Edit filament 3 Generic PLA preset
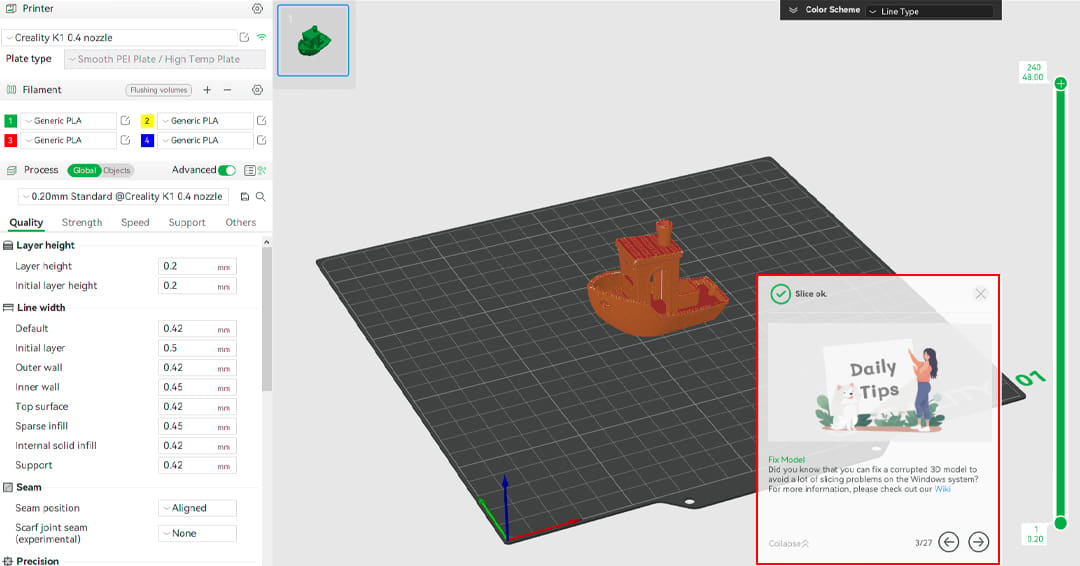Image resolution: width=1080 pixels, height=566 pixels. [x=125, y=140]
